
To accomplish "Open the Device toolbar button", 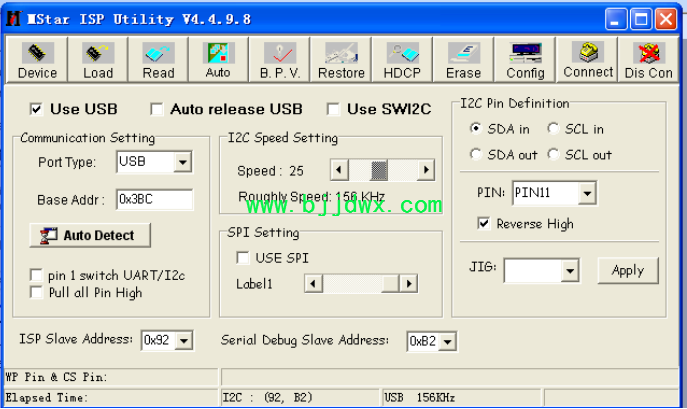I will 37,60.
